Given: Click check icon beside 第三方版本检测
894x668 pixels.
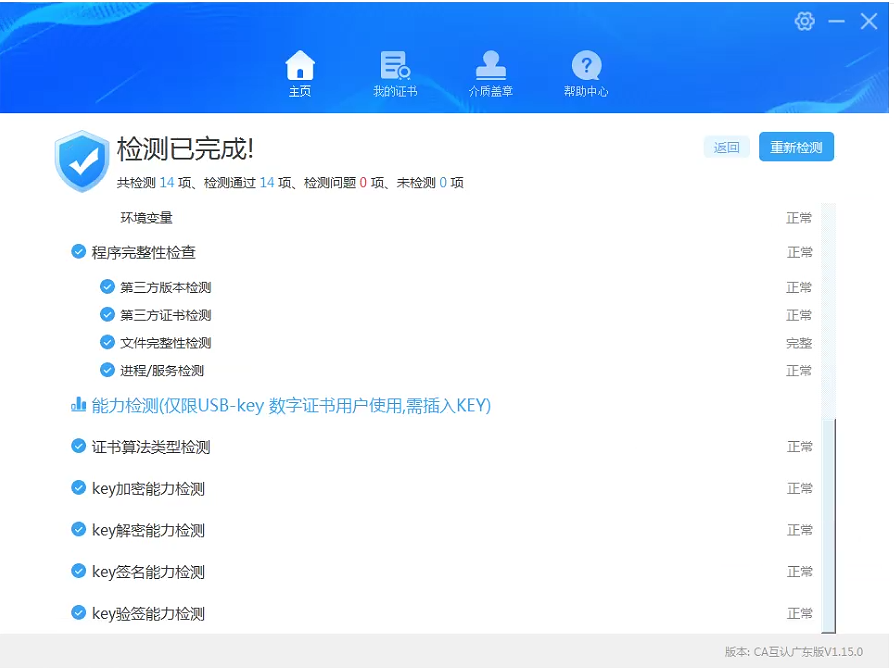Looking at the screenshot, I should coord(107,287).
